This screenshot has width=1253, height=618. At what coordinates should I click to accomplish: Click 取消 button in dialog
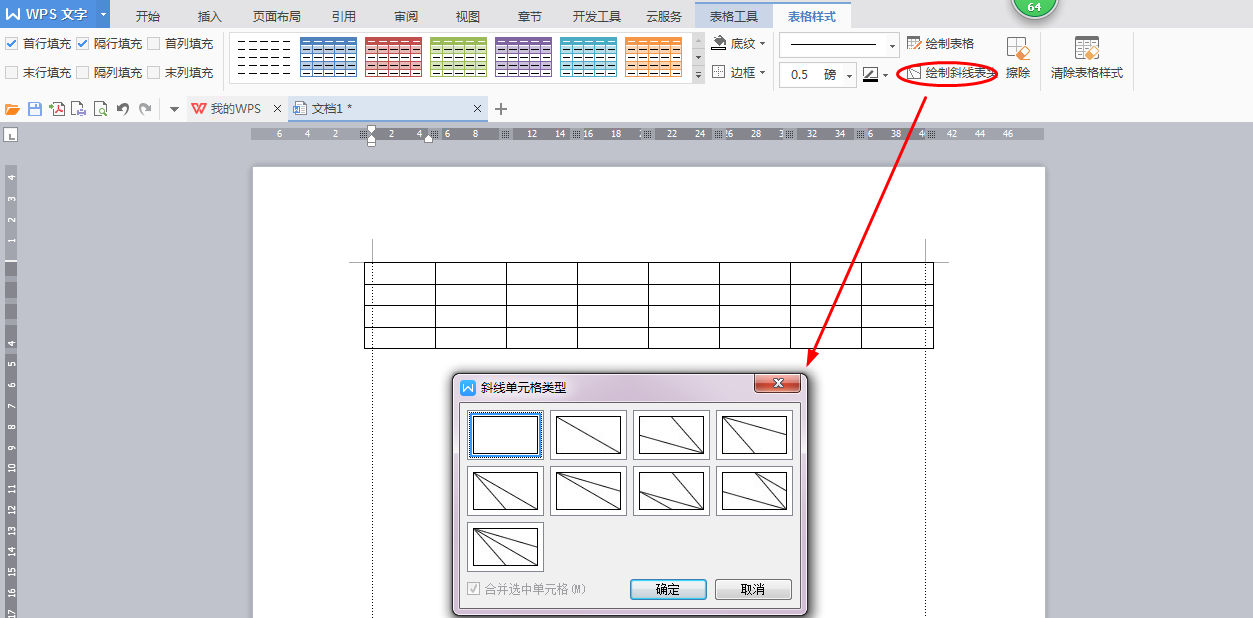[x=753, y=590]
